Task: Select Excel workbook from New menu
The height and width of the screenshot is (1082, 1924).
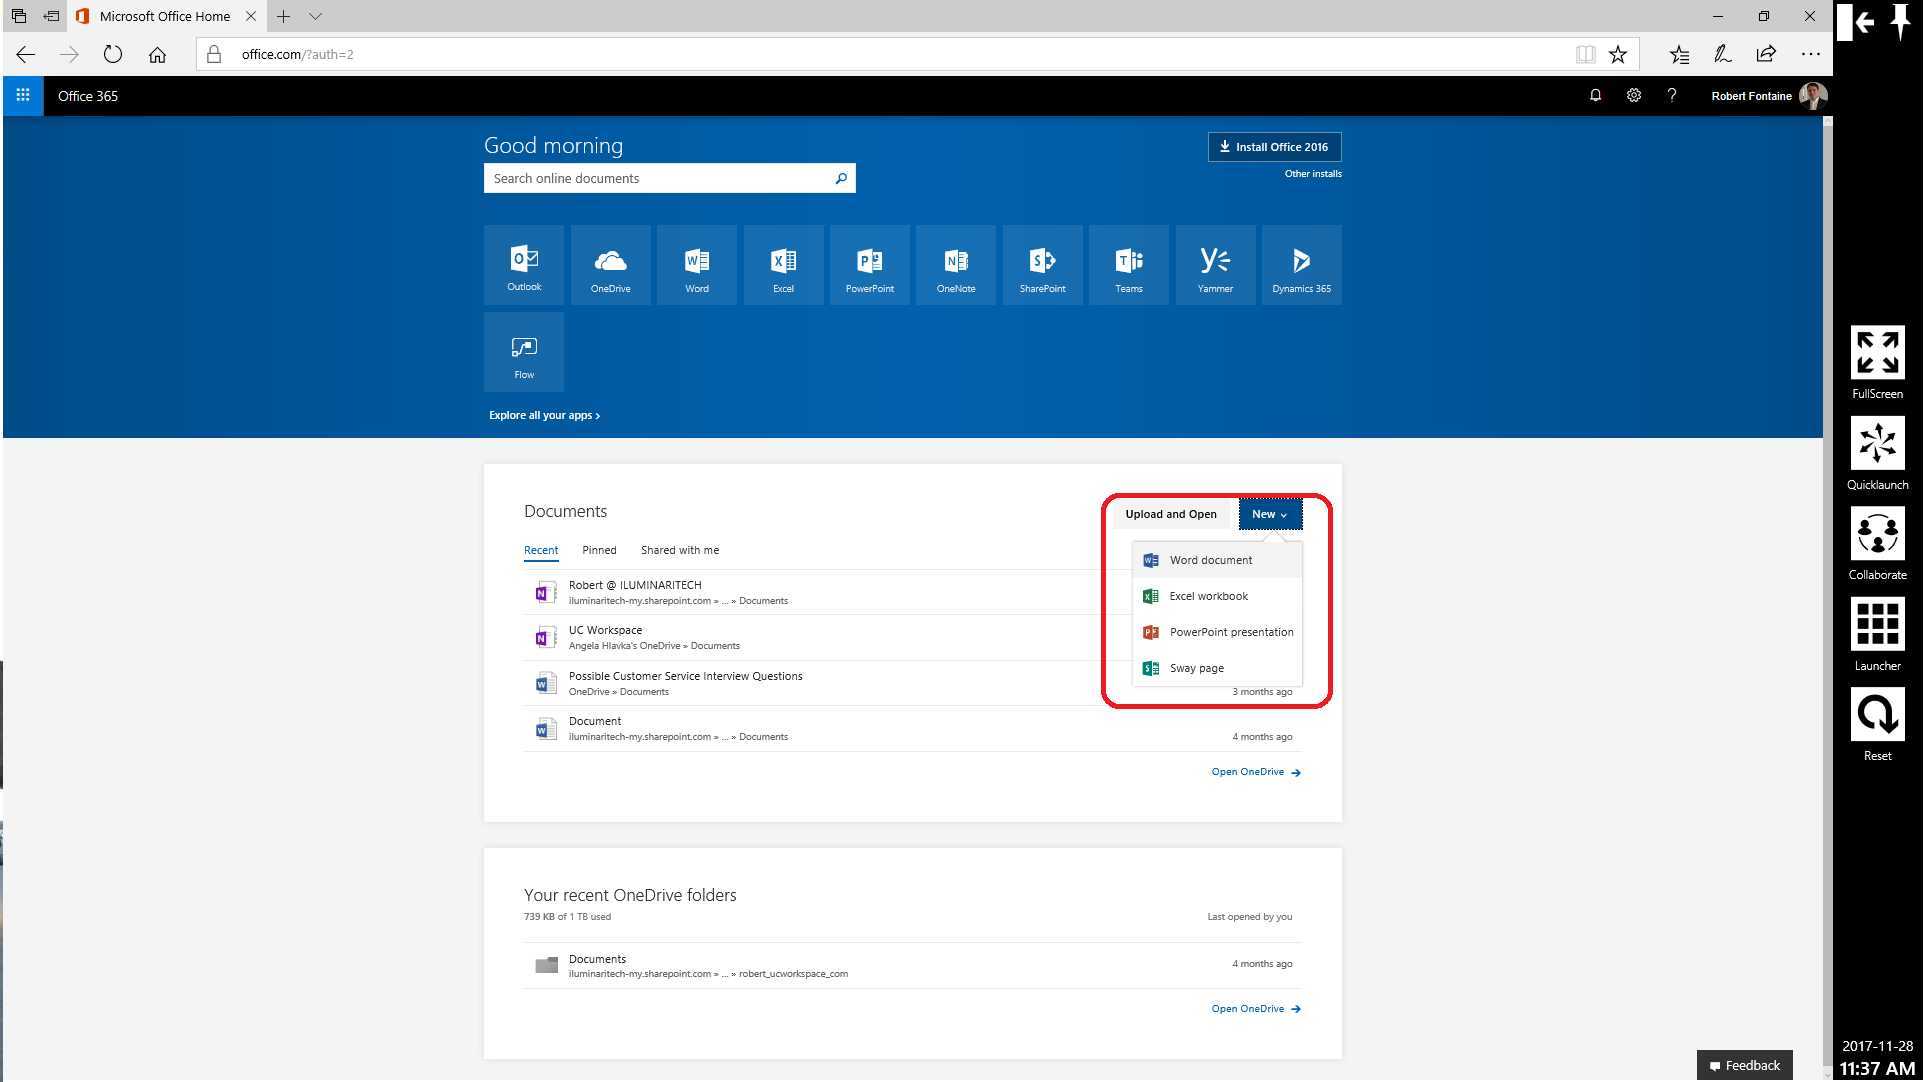Action: [x=1208, y=596]
